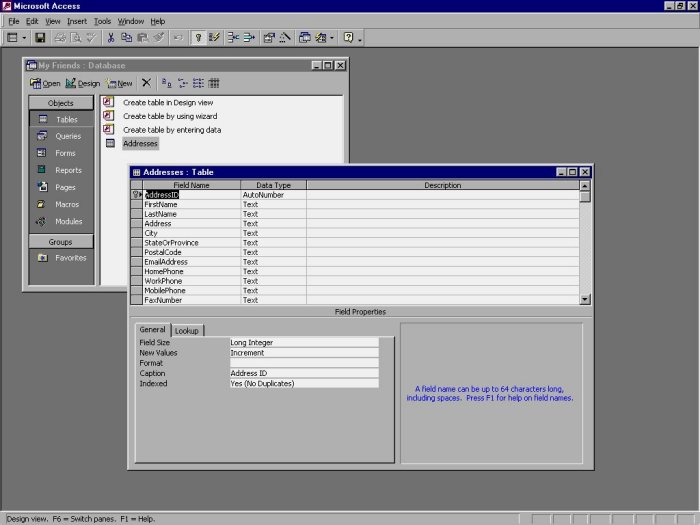The width and height of the screenshot is (700, 525).
Task: Click the Design button in database window
Action: (x=85, y=83)
